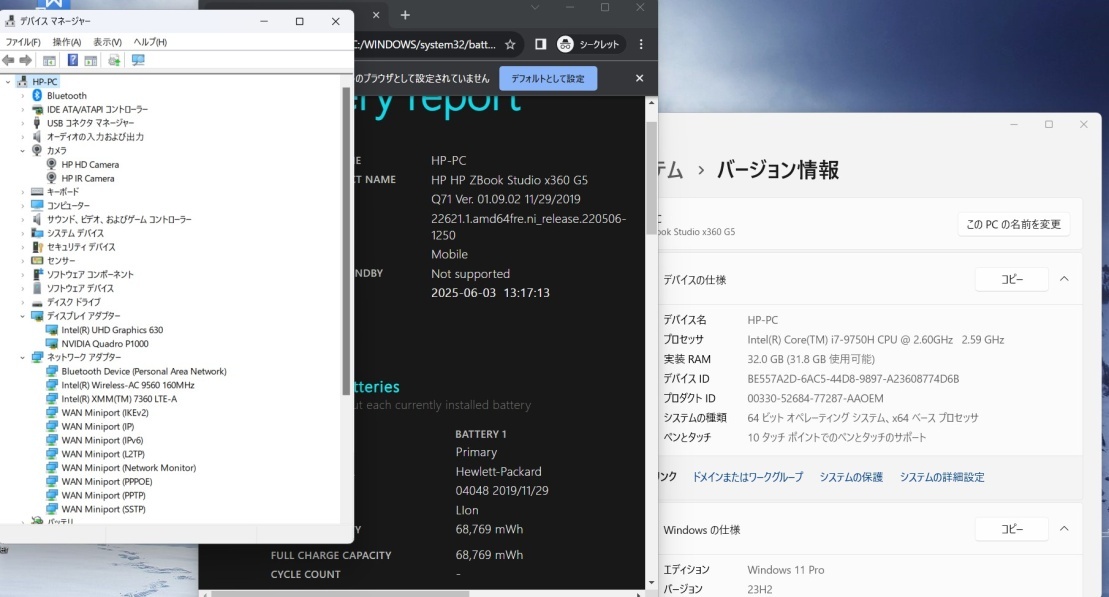
Task: Click この PC の名前を変更 button
Action: pos(1014,224)
